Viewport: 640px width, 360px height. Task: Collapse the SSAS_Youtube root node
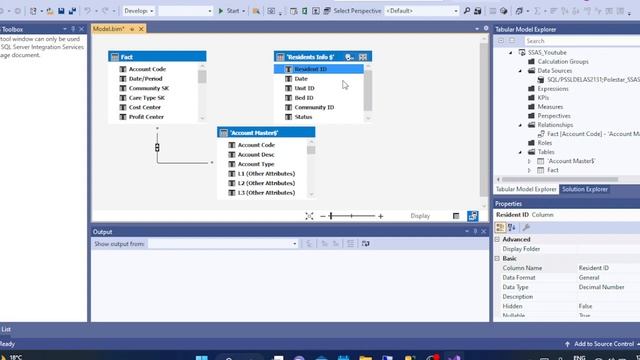510,53
